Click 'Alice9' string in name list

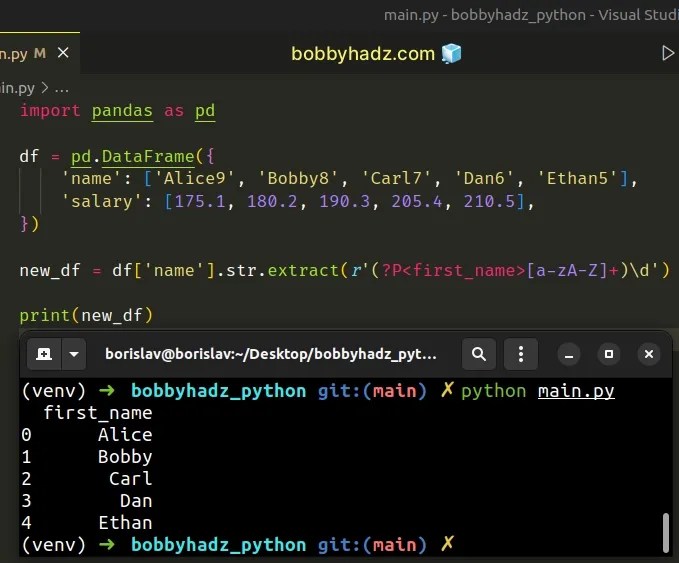[194, 178]
